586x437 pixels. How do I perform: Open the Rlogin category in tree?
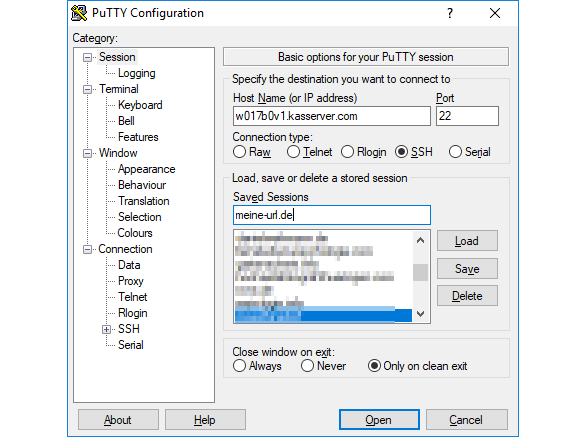pos(133,313)
